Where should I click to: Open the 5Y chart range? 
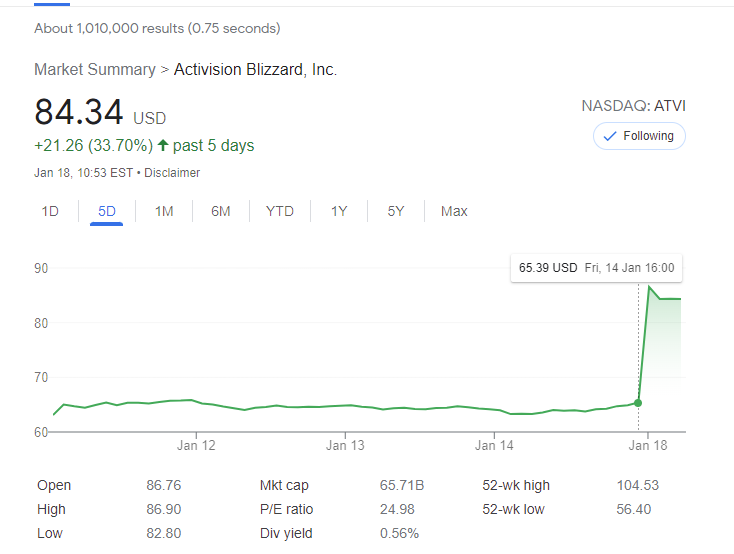point(396,211)
